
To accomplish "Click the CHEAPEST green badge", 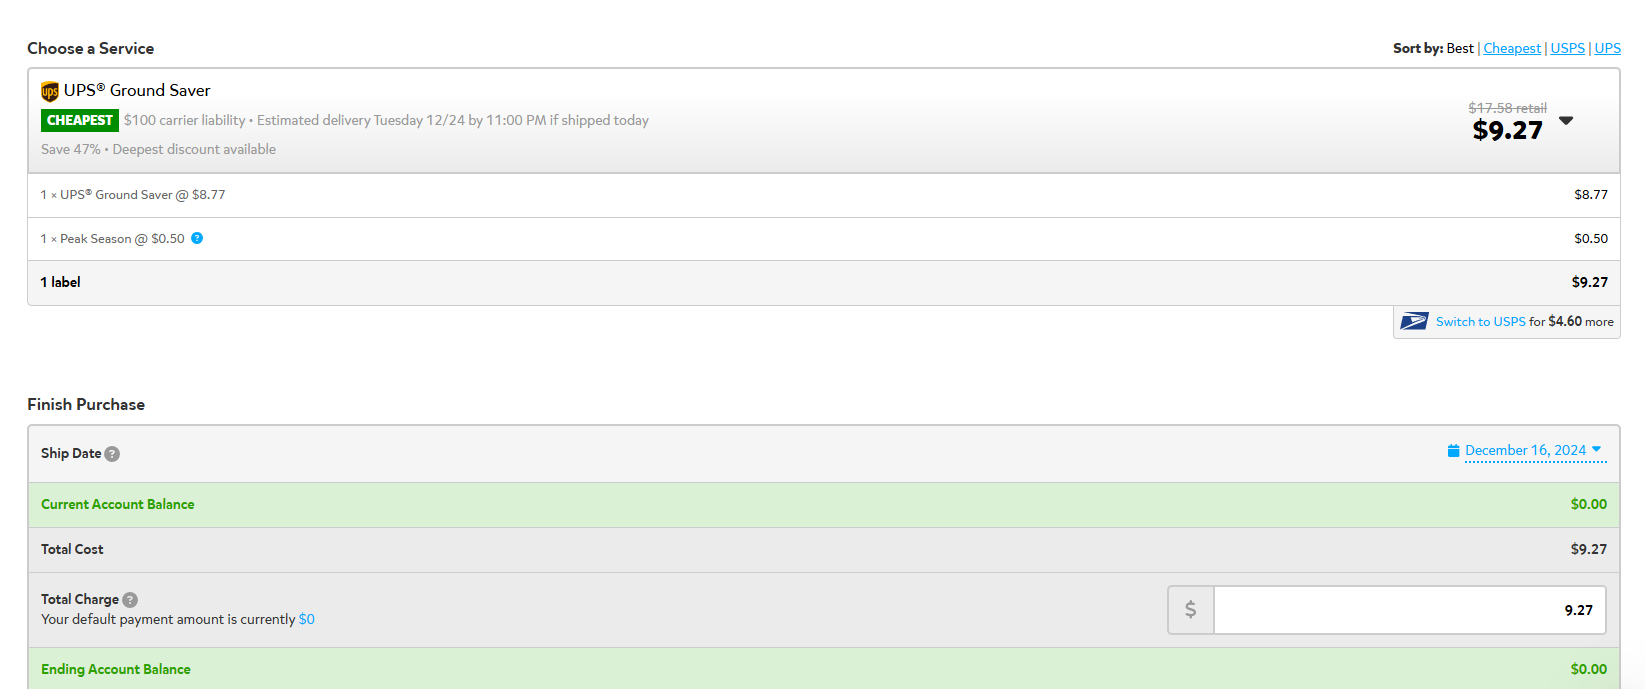I will (x=80, y=120).
